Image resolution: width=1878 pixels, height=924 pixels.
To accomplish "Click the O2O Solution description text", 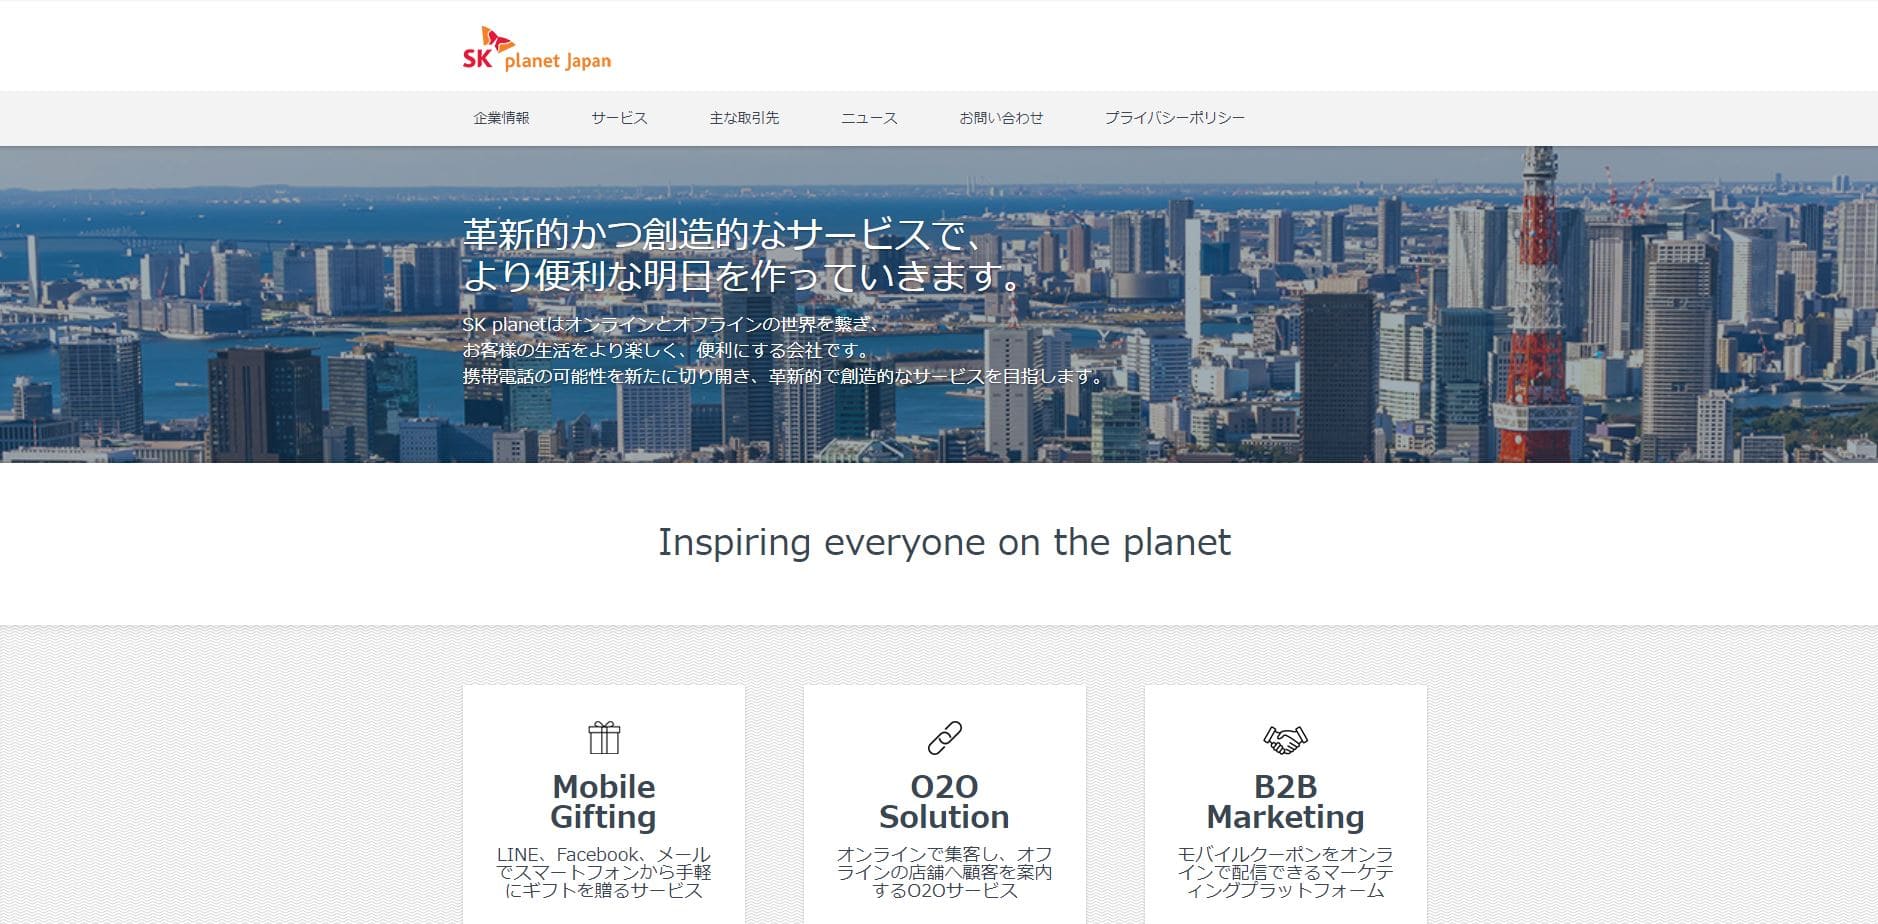I will [x=945, y=873].
